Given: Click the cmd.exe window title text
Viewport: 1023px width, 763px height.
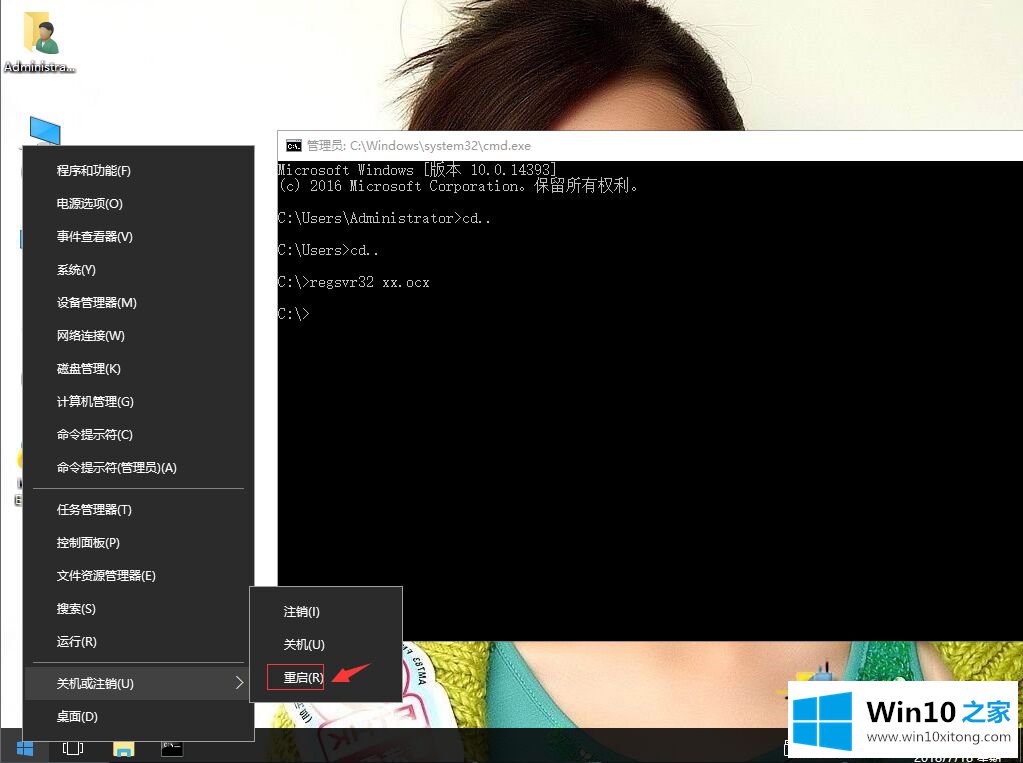Looking at the screenshot, I should point(419,146).
